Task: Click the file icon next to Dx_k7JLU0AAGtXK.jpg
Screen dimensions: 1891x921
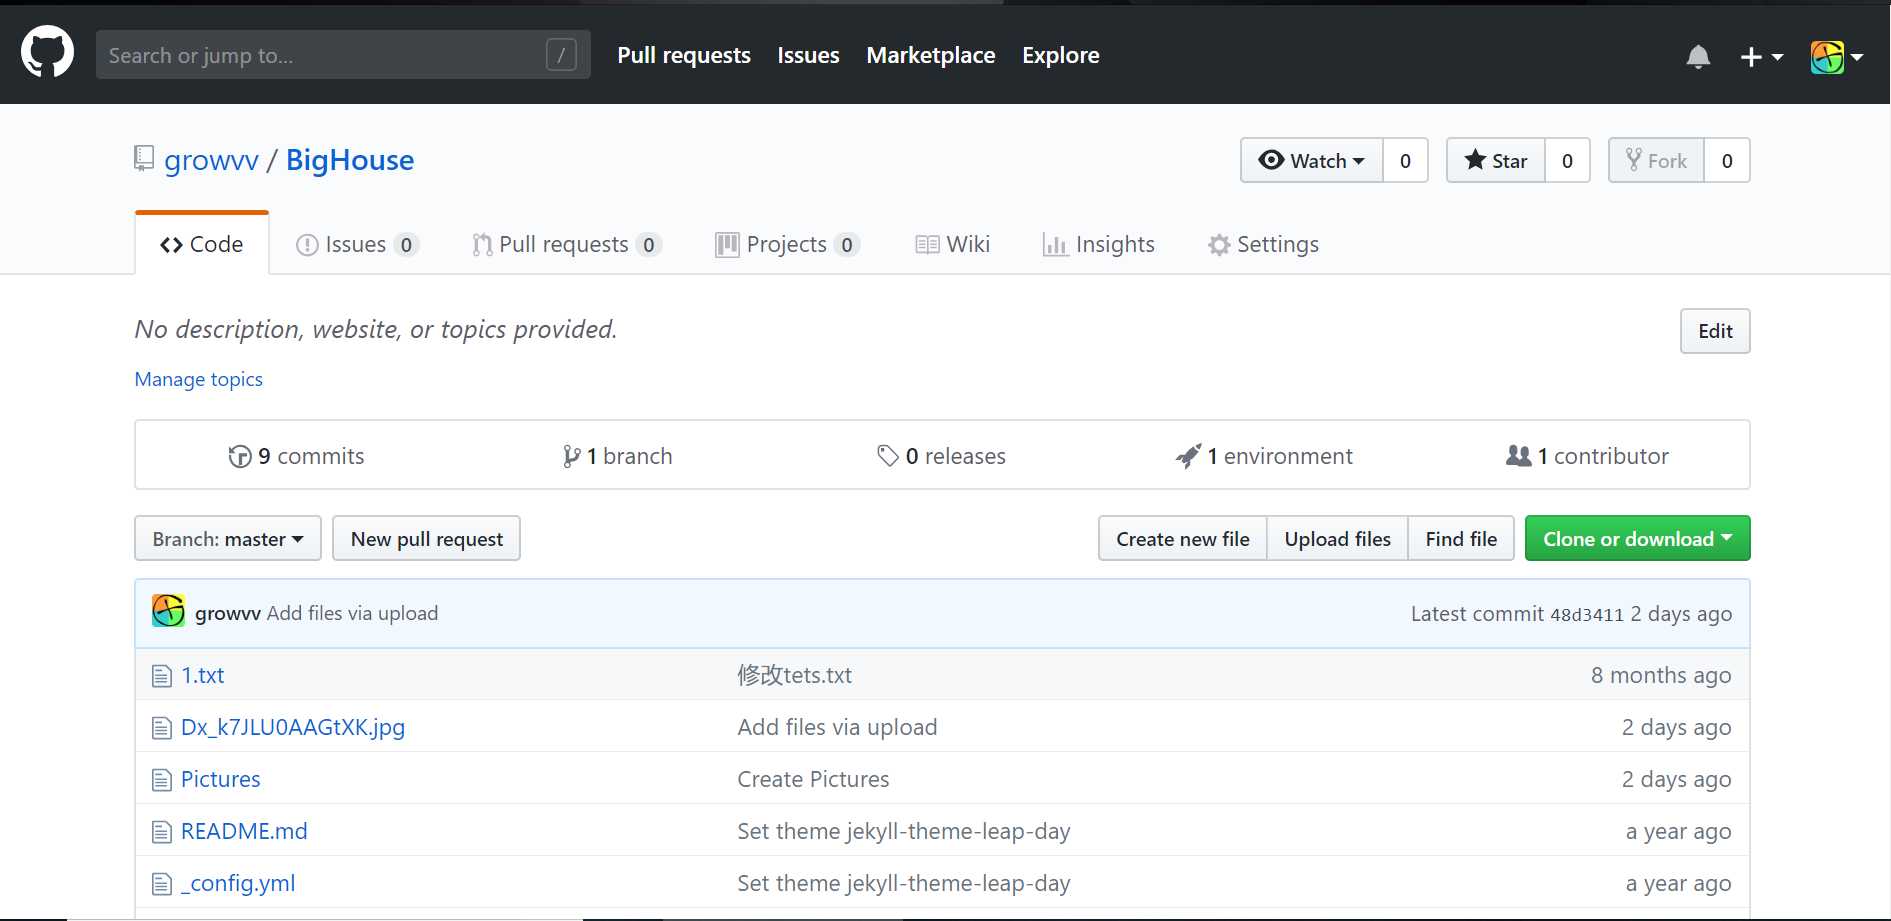Action: point(162,728)
